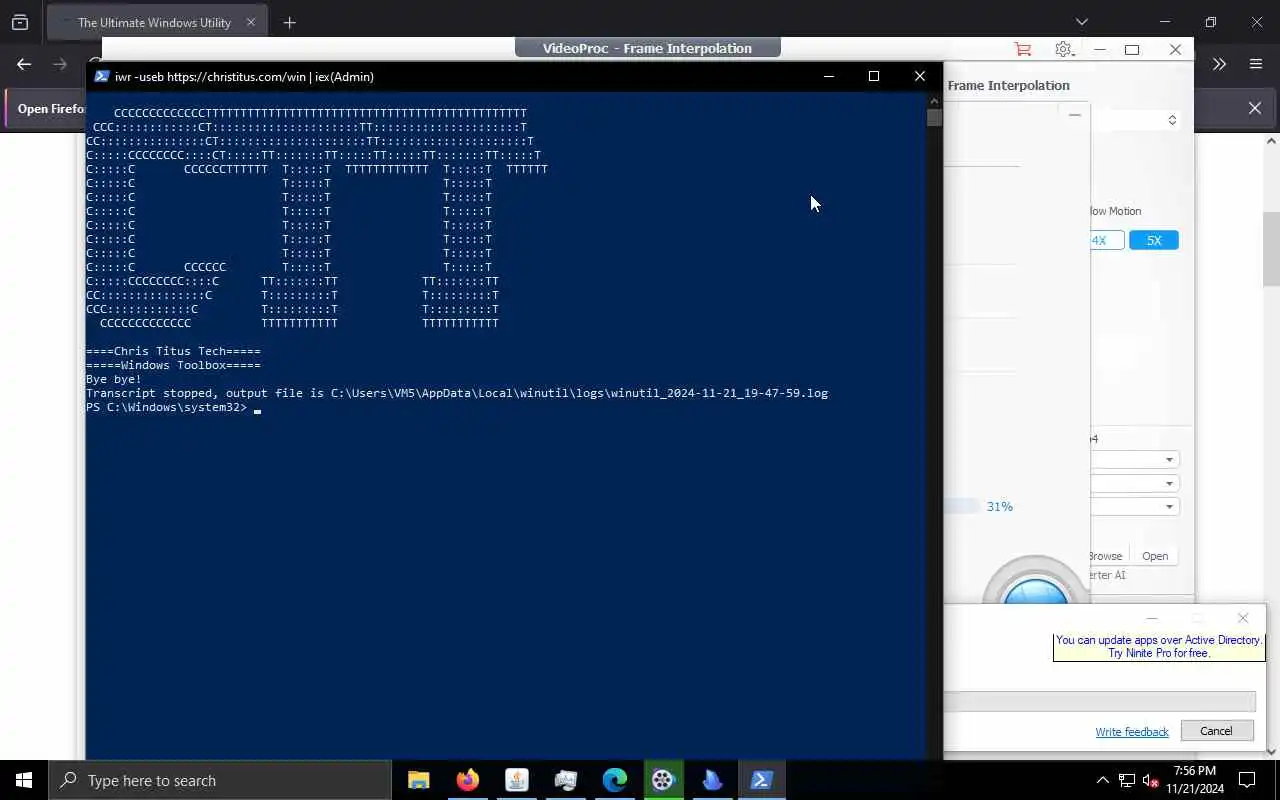Open the Ninite installer taskbar icon
This screenshot has width=1280, height=800.
[566, 780]
